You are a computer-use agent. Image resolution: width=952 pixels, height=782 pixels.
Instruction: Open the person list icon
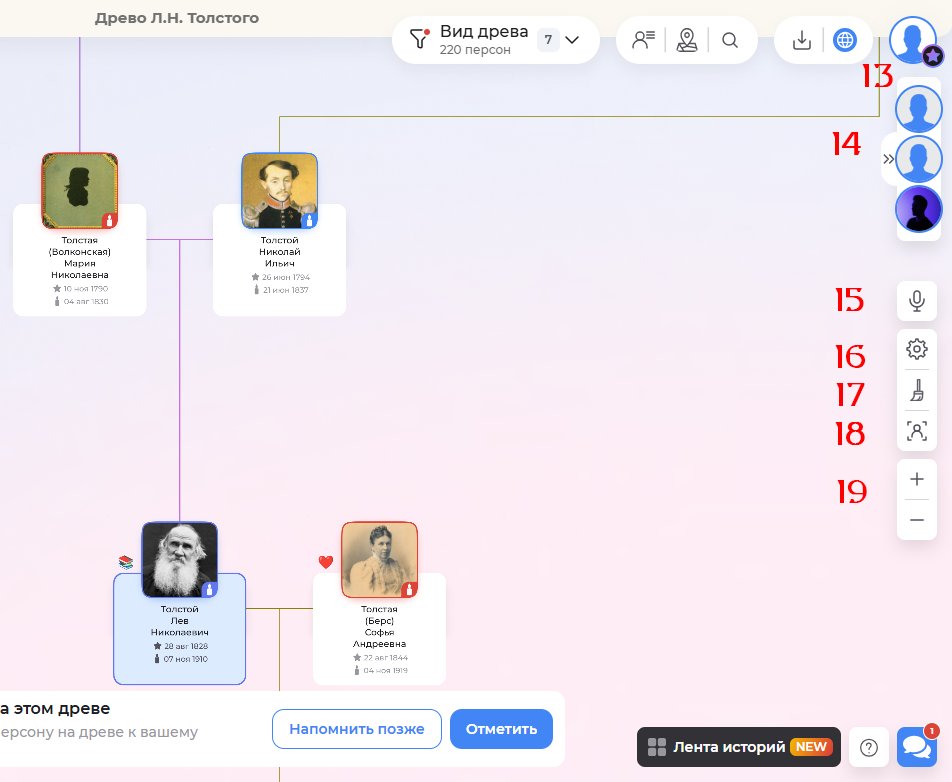(x=642, y=40)
